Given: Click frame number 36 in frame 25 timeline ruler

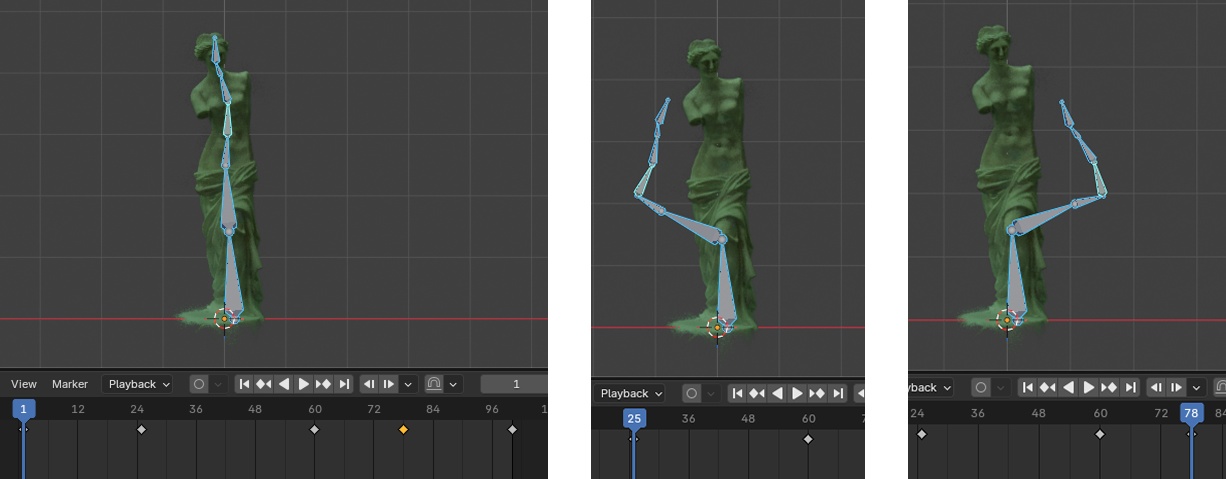Looking at the screenshot, I should coord(688,418).
